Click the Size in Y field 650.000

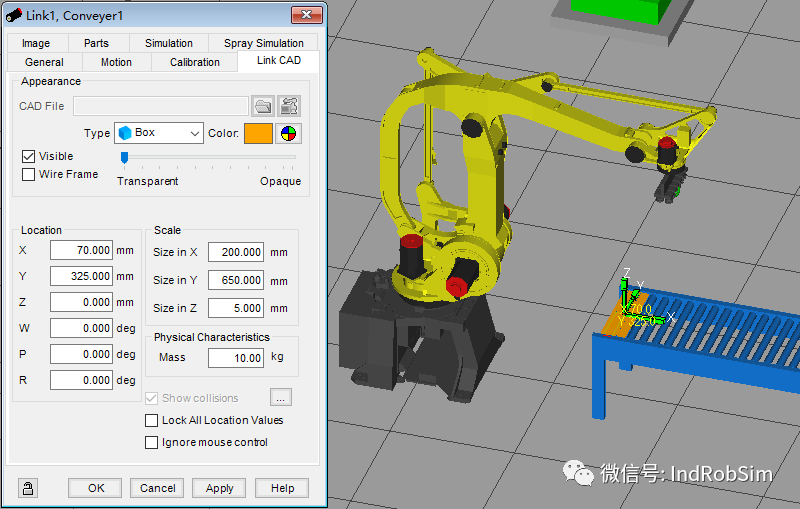[x=236, y=281]
